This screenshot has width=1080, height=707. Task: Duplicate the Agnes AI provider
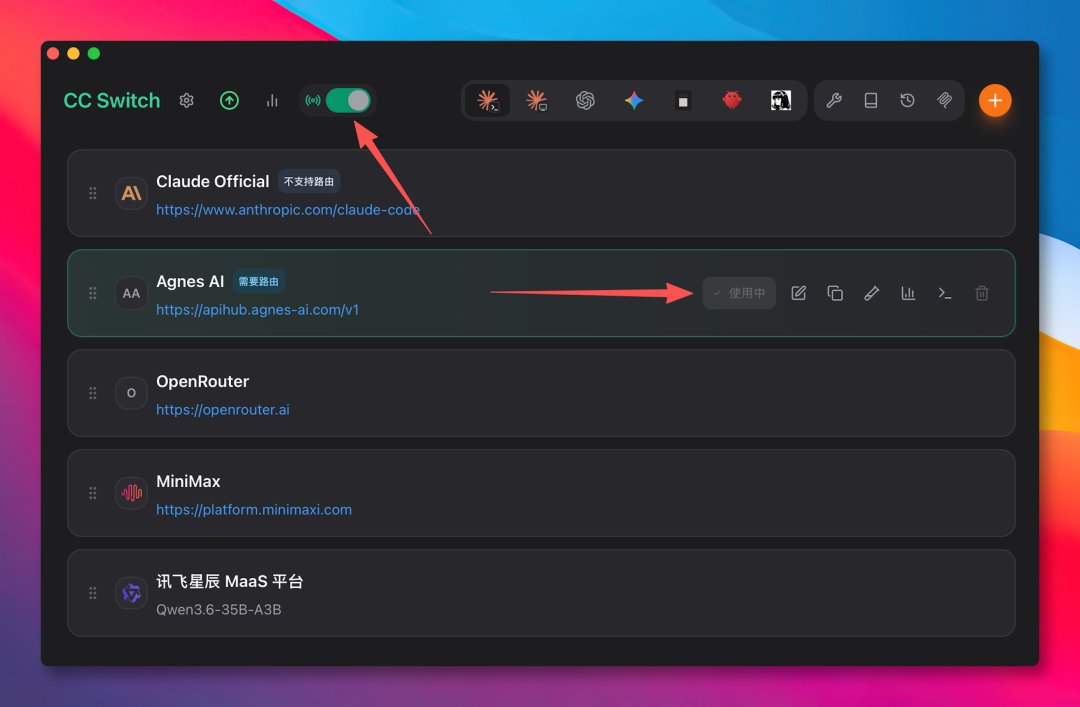pos(835,293)
